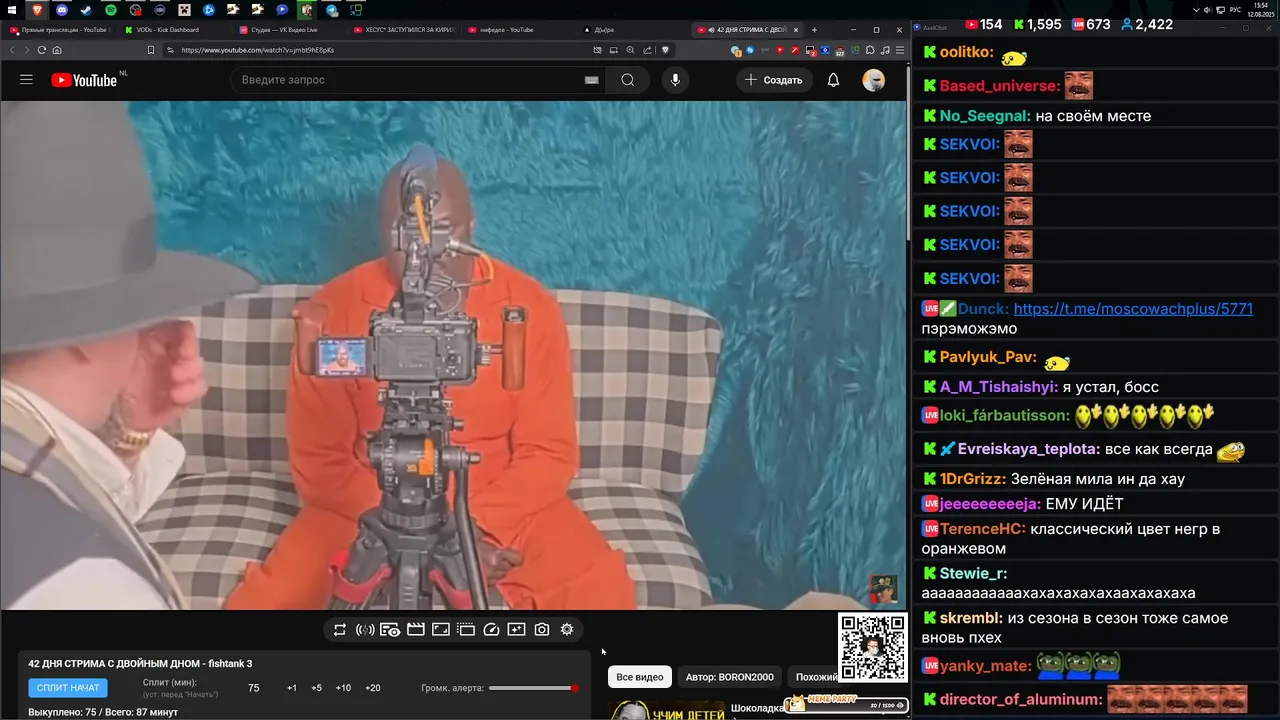Viewport: 1280px width, 720px height.
Task: Switch to 'VODs - Kick Dashboard' tab
Action: (x=174, y=30)
